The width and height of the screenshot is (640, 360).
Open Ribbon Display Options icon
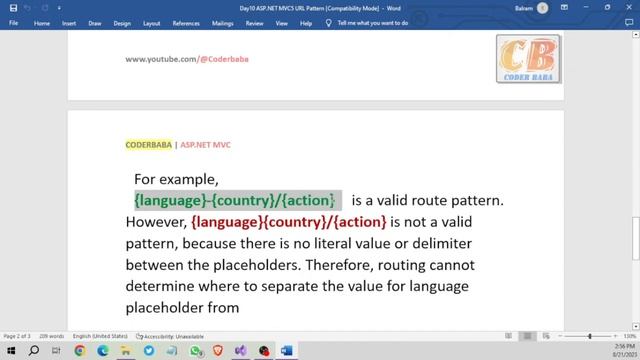tap(564, 8)
